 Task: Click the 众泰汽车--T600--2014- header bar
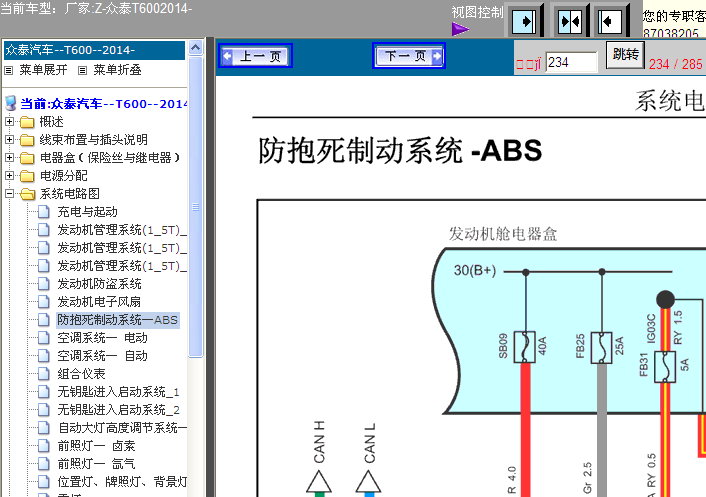pyautogui.click(x=94, y=50)
